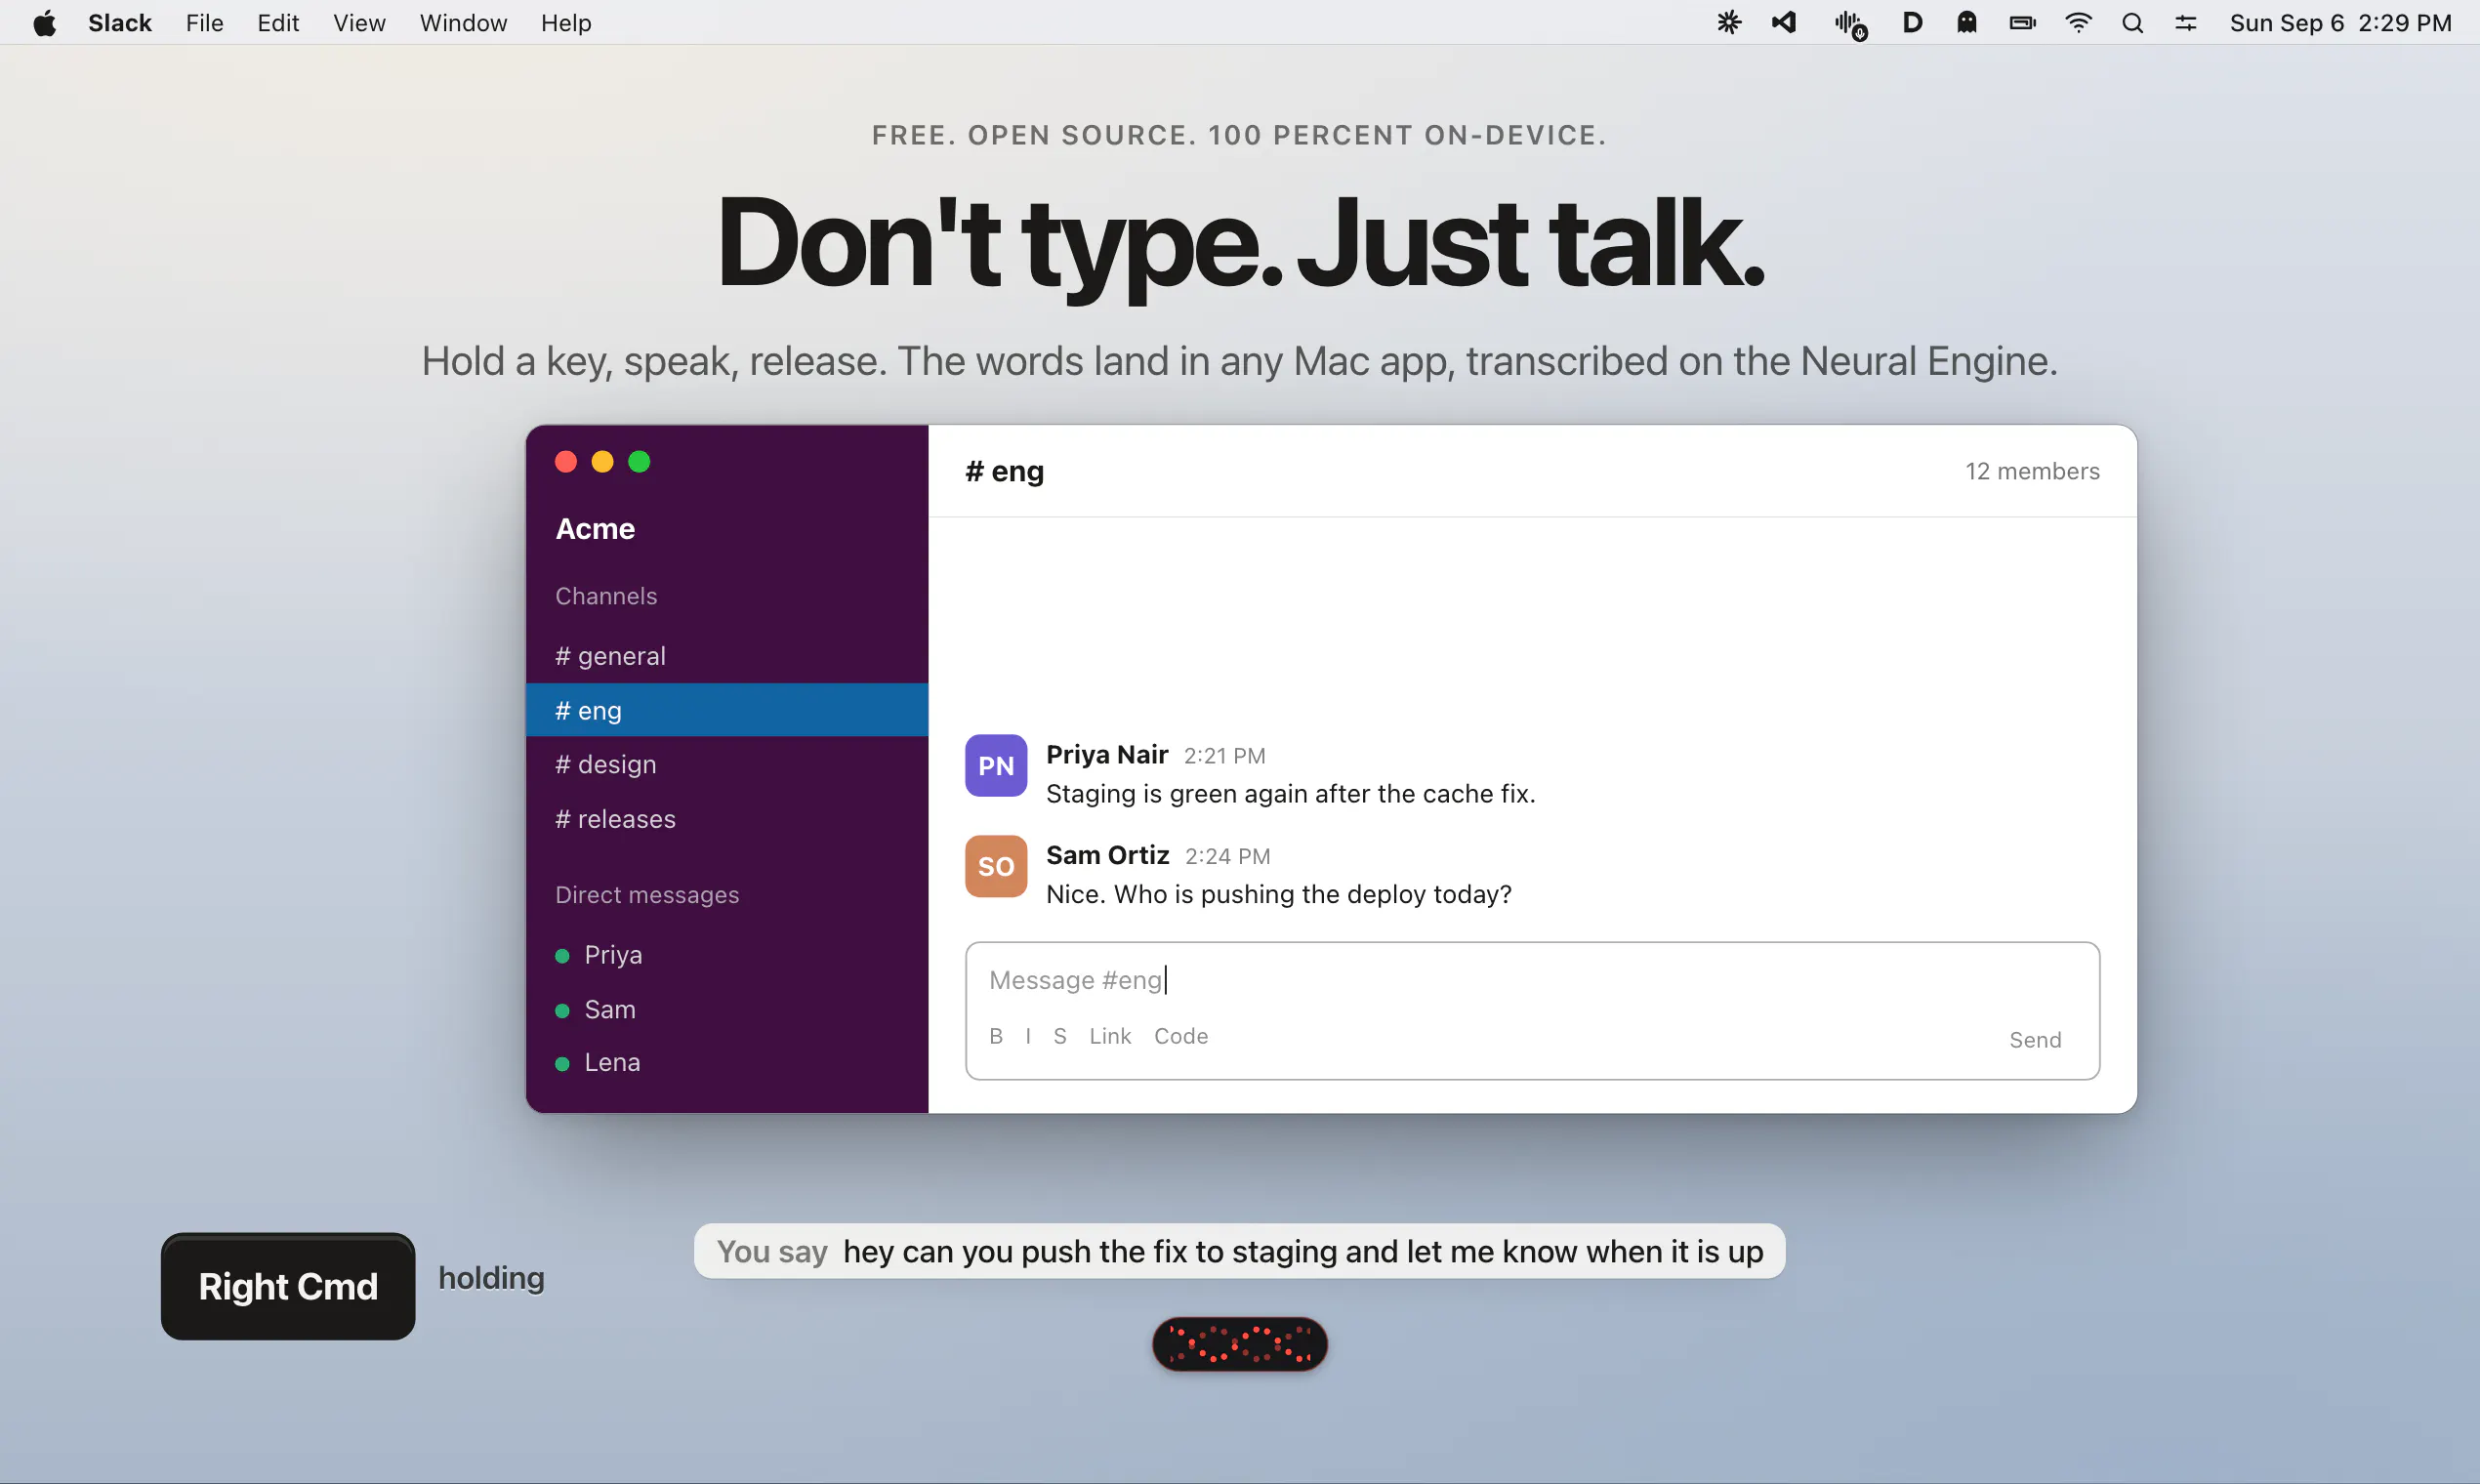This screenshot has height=1484, width=2480.
Task: Click the Channels section header
Action: tap(606, 596)
